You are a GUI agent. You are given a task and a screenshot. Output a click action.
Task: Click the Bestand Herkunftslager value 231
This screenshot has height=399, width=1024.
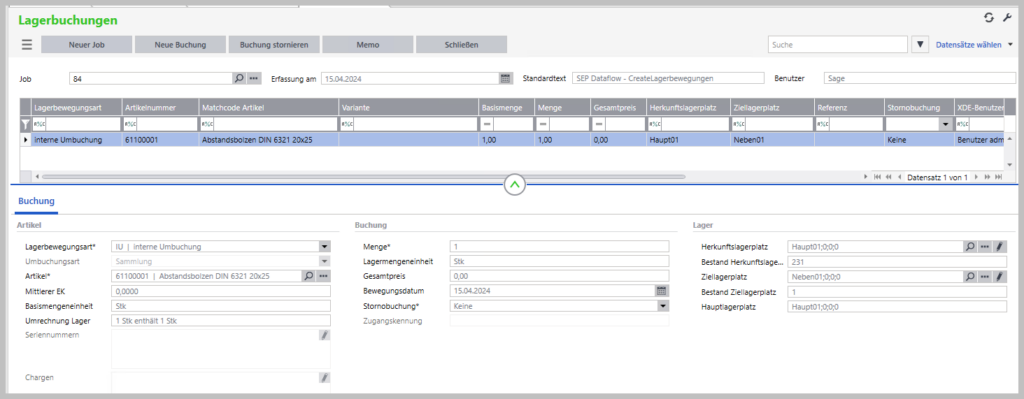[897, 262]
